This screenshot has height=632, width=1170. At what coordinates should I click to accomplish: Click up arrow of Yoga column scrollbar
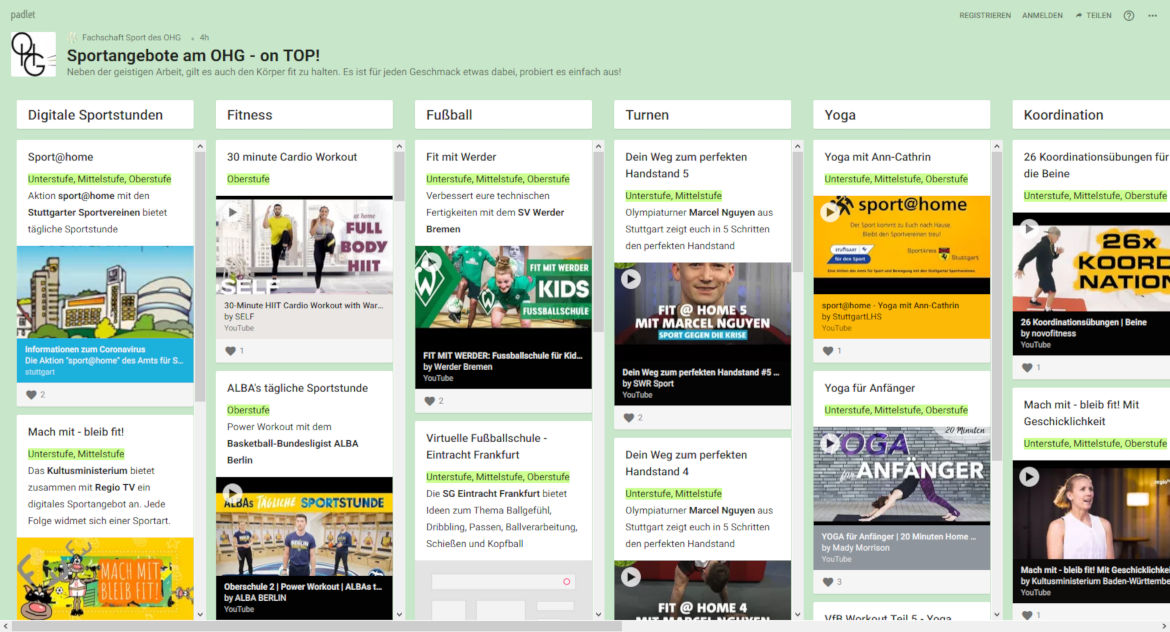(x=997, y=146)
